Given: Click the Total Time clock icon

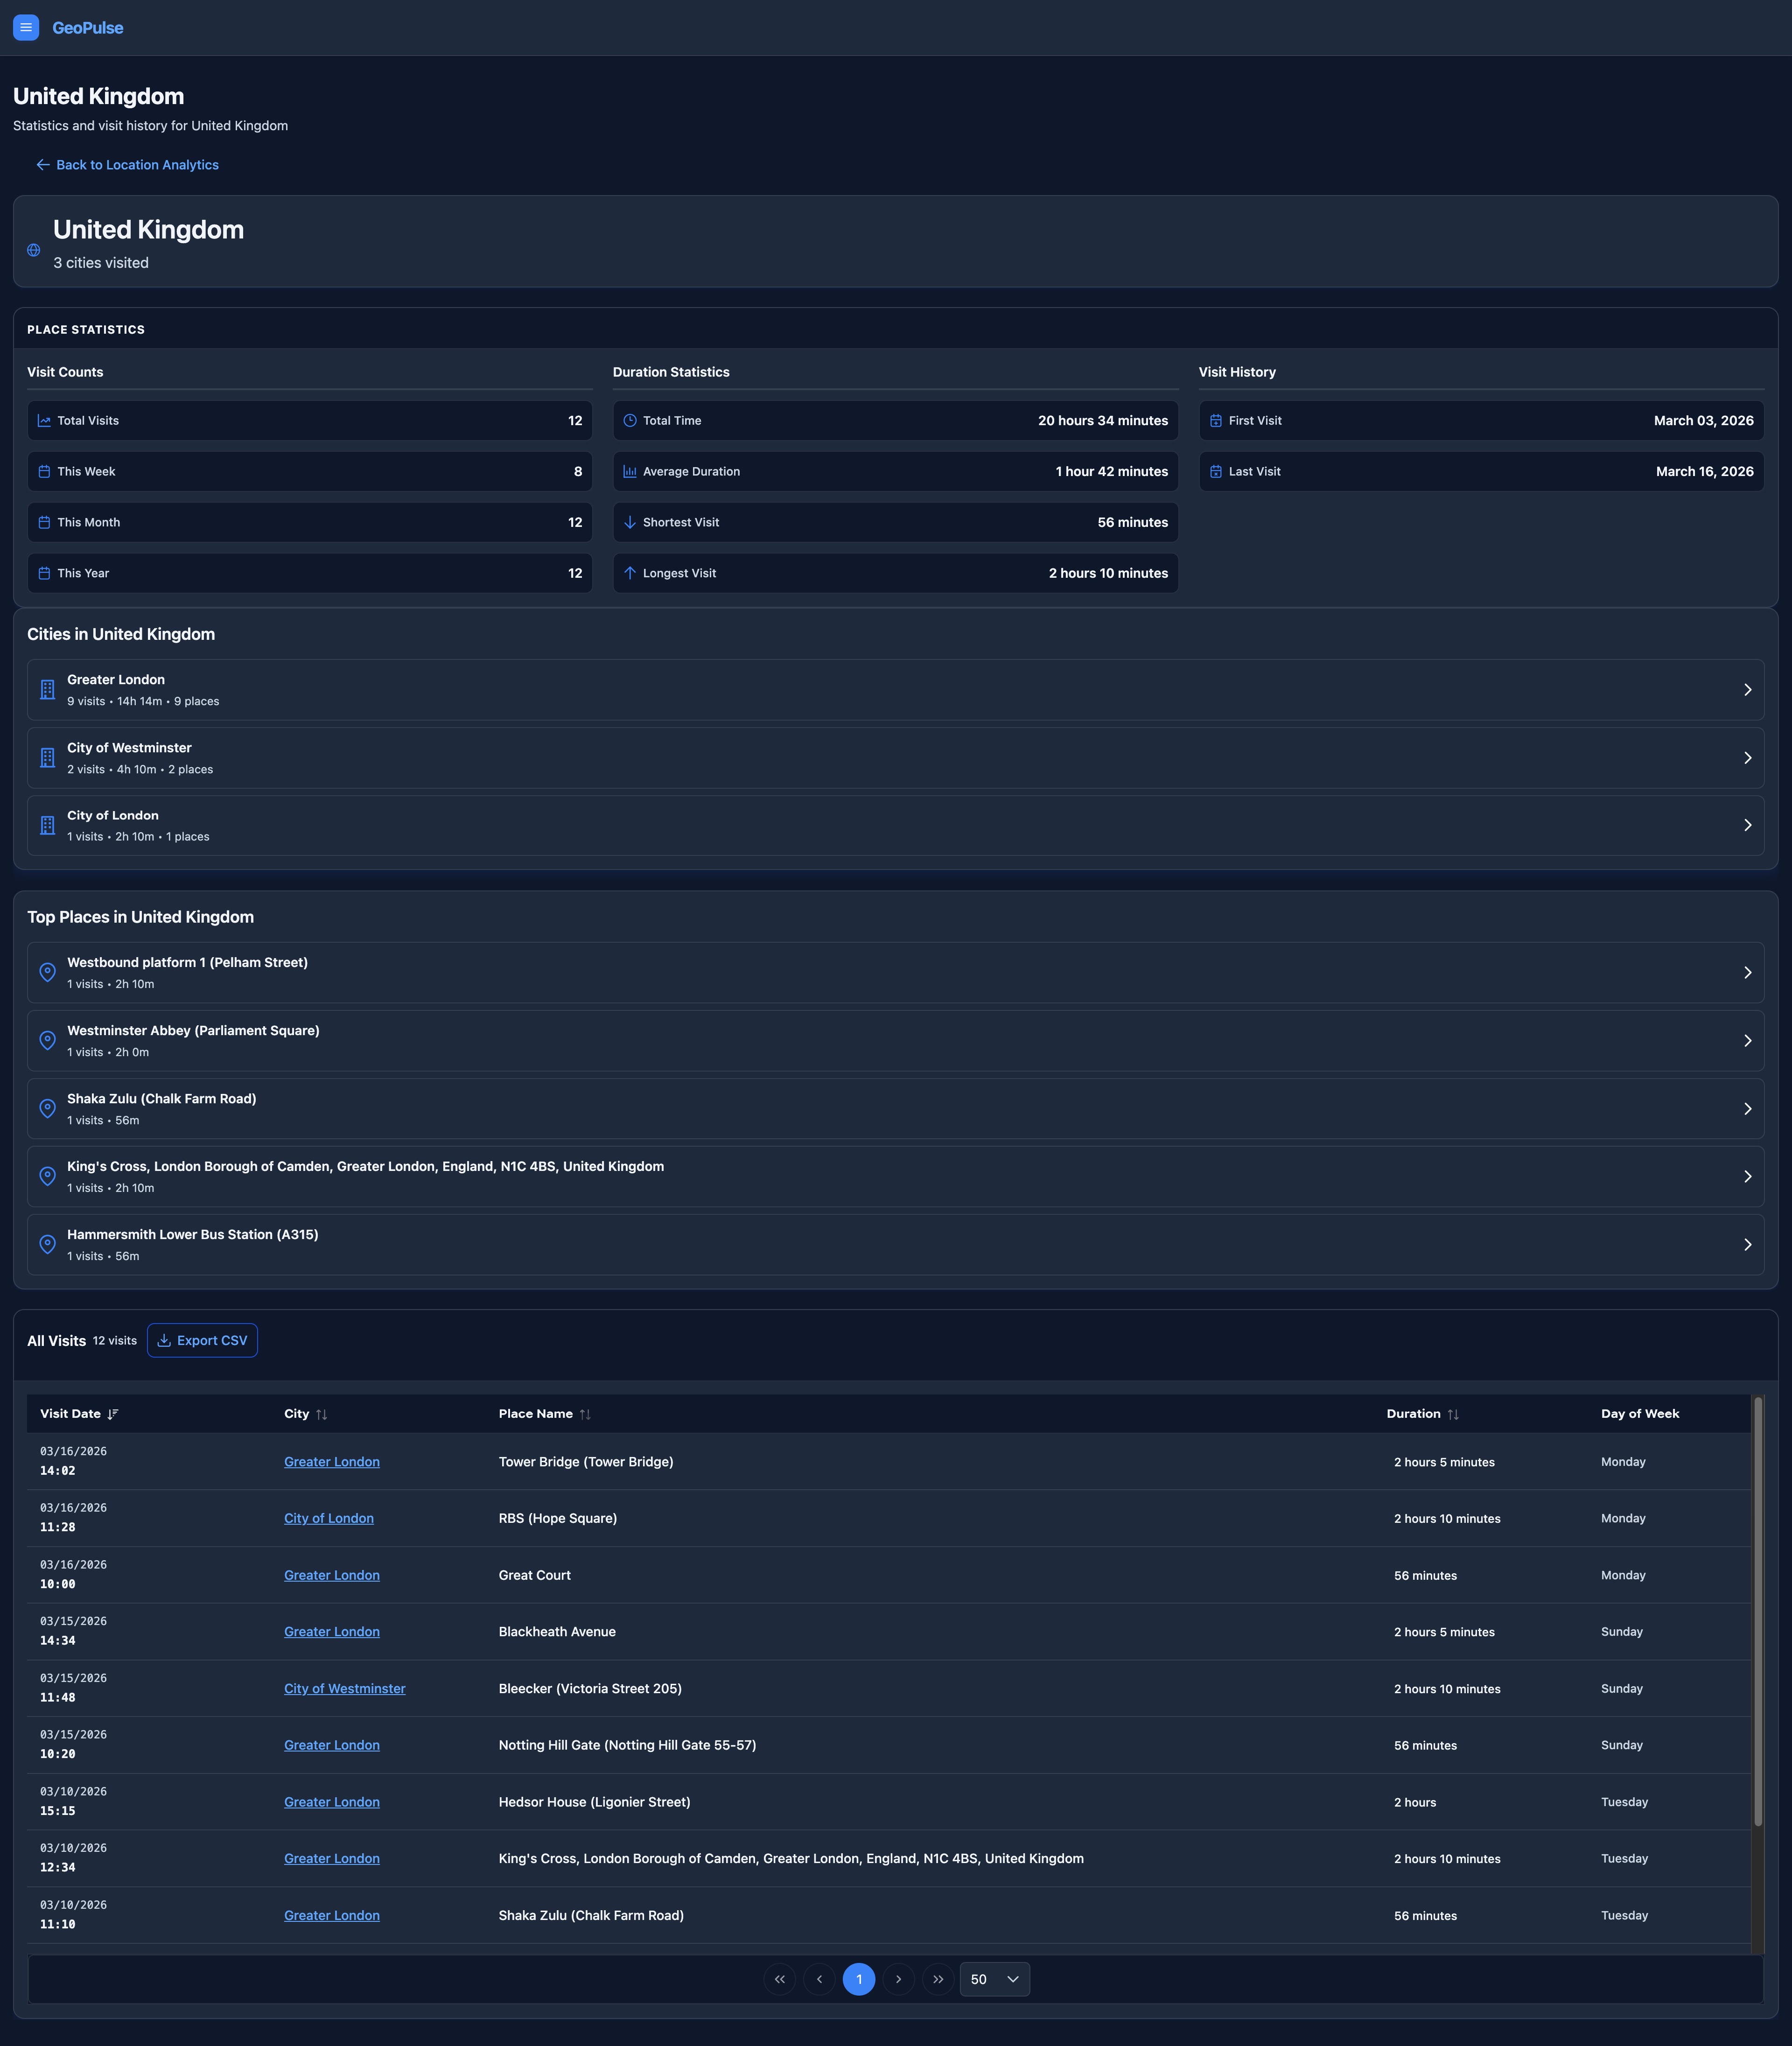Looking at the screenshot, I should point(630,421).
